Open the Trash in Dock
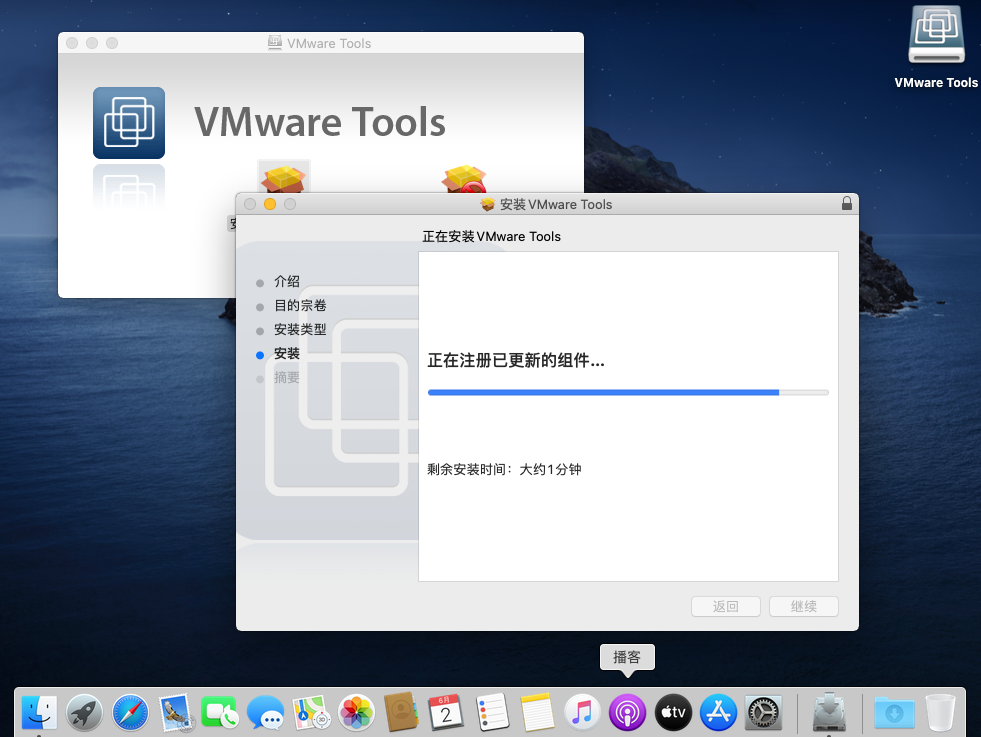This screenshot has height=737, width=981. click(940, 713)
